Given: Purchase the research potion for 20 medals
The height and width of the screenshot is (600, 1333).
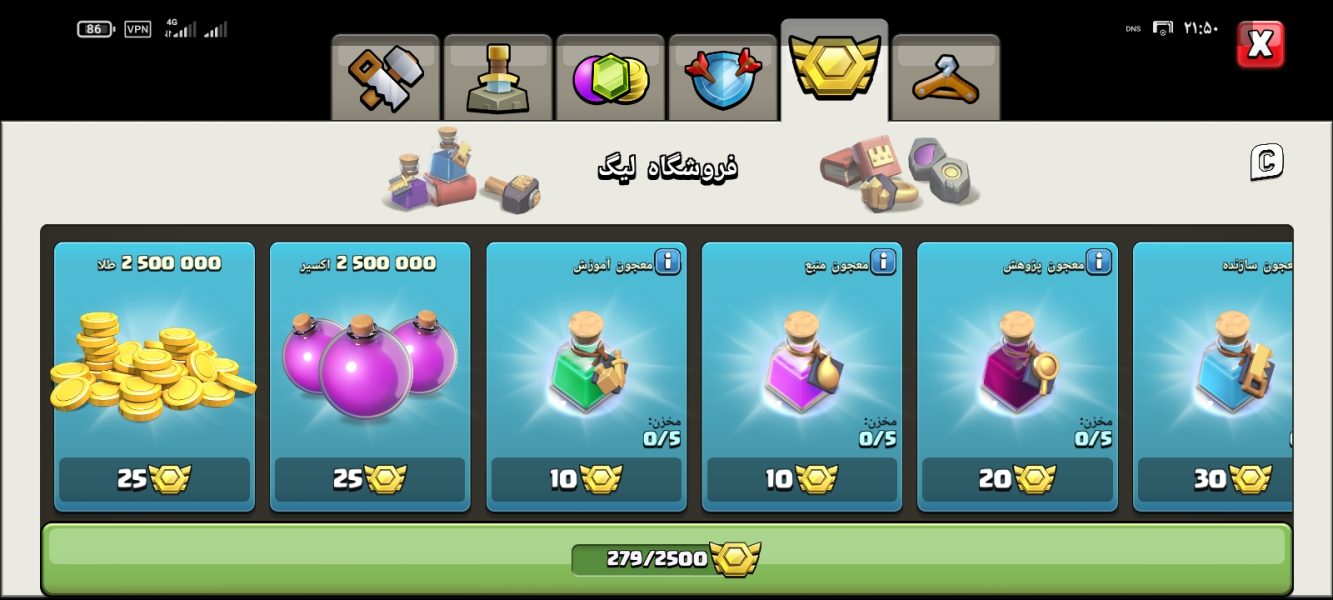Looking at the screenshot, I should 1017,480.
